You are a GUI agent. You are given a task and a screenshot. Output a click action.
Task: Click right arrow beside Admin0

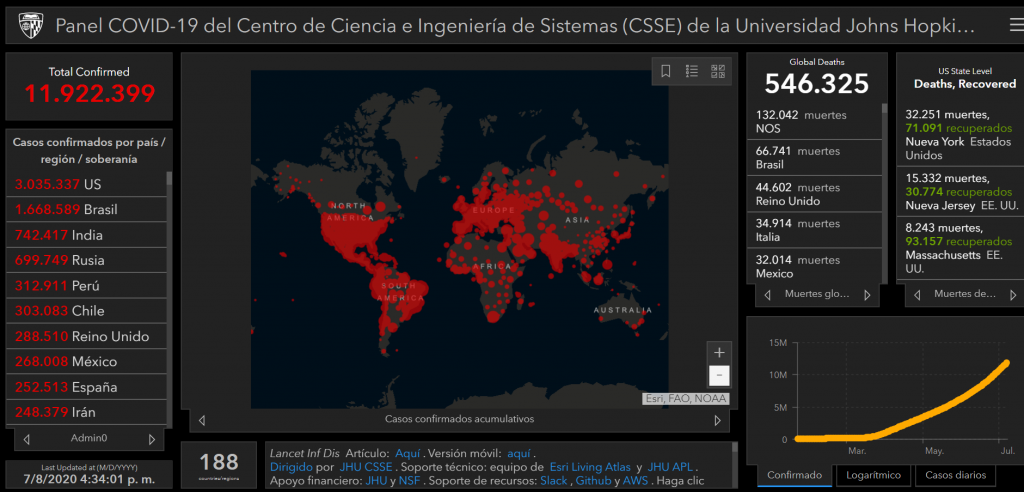tap(152, 440)
